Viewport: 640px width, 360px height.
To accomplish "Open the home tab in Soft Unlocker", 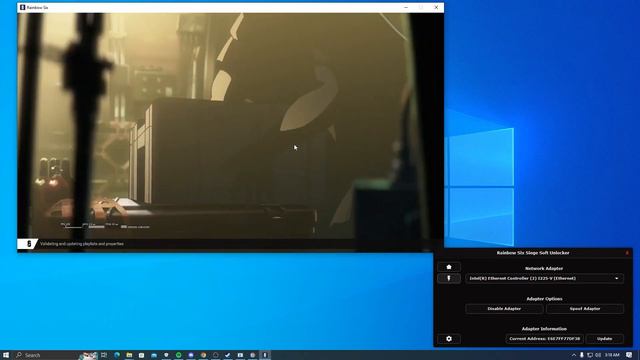I will 449,267.
